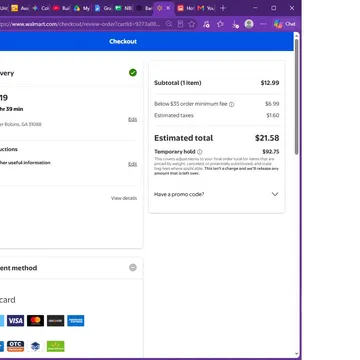Viewport: 360px width, 360px height.
Task: Edit the delivery address
Action: tap(132, 119)
